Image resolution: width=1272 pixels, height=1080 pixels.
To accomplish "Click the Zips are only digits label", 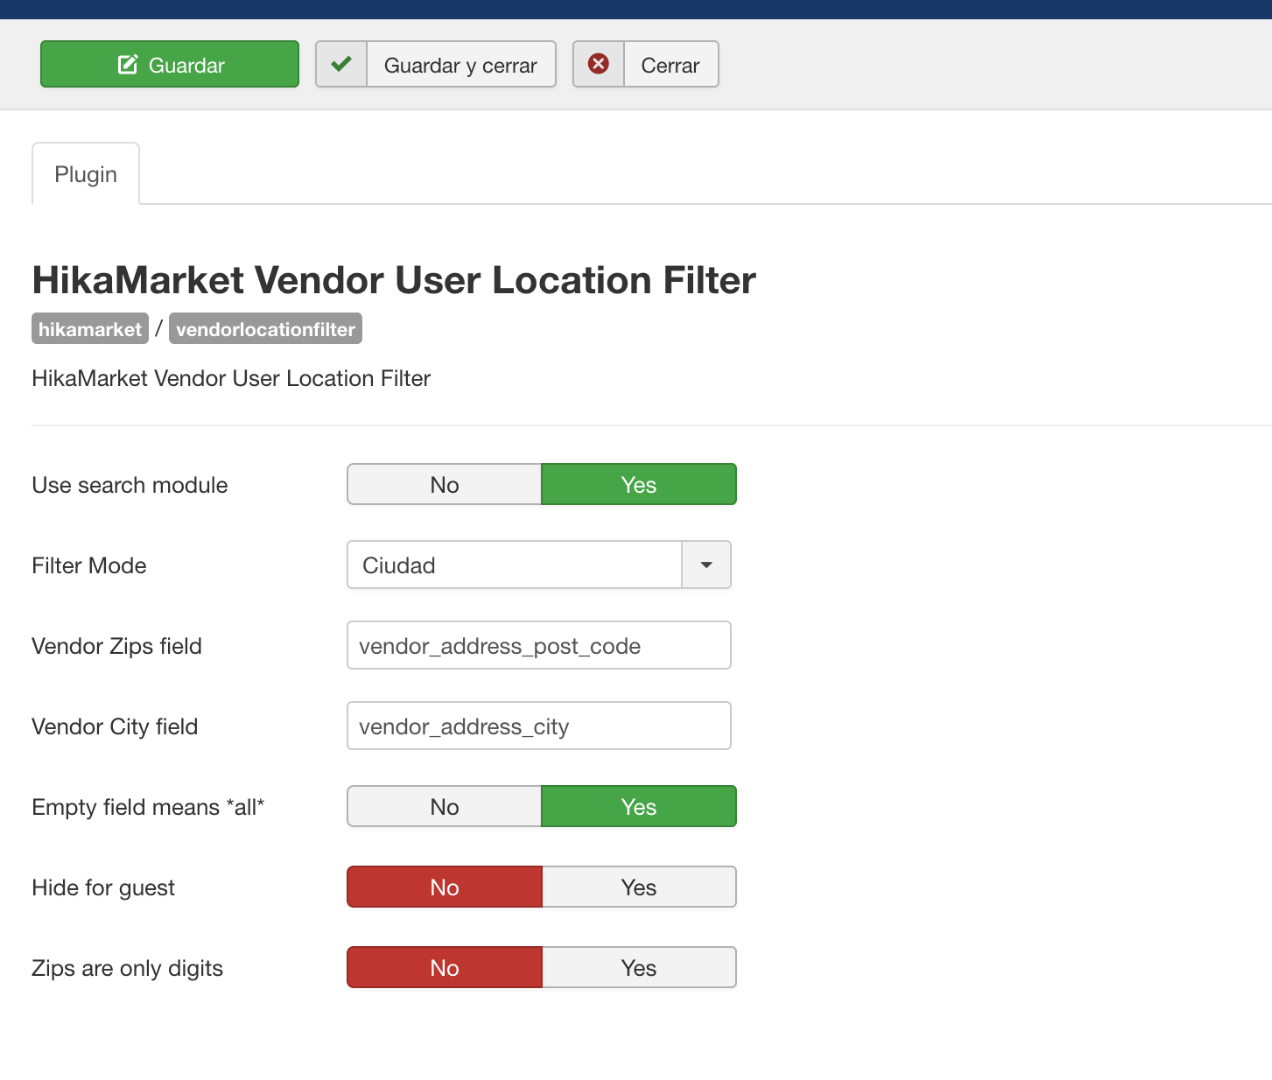I will [x=127, y=968].
